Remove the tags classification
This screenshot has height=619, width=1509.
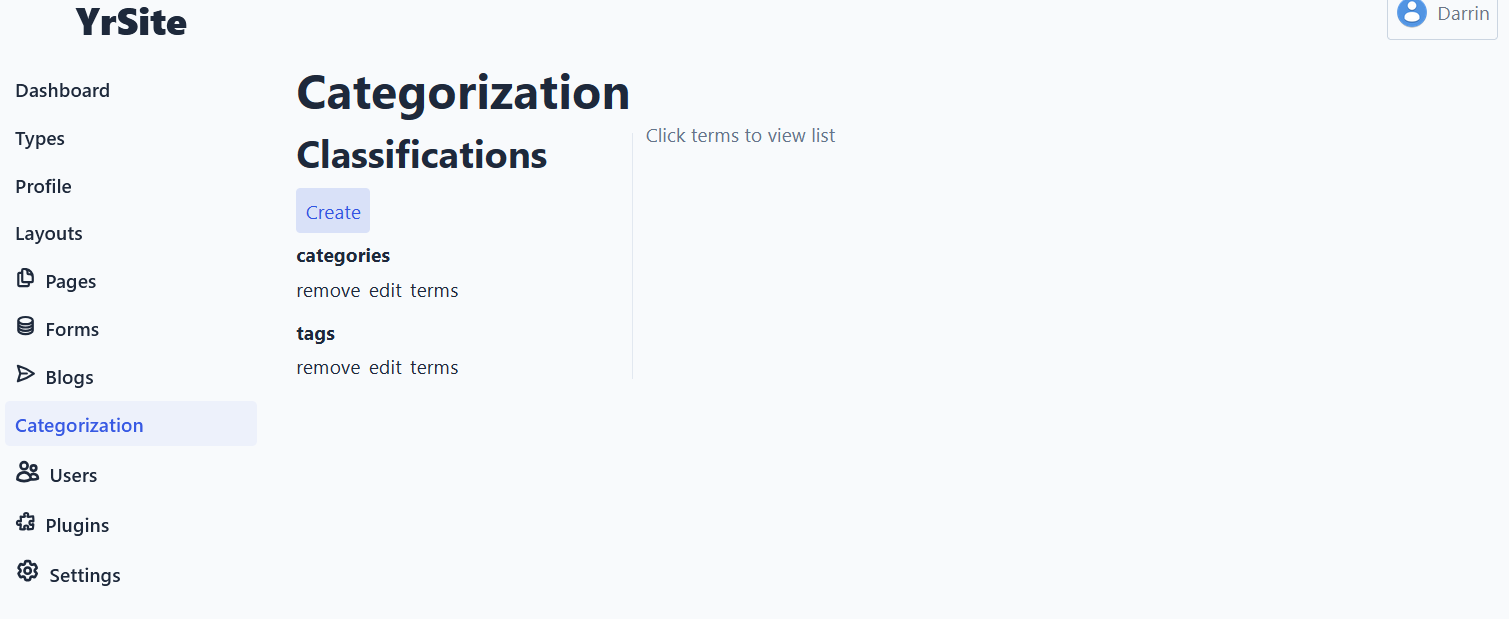[328, 368]
